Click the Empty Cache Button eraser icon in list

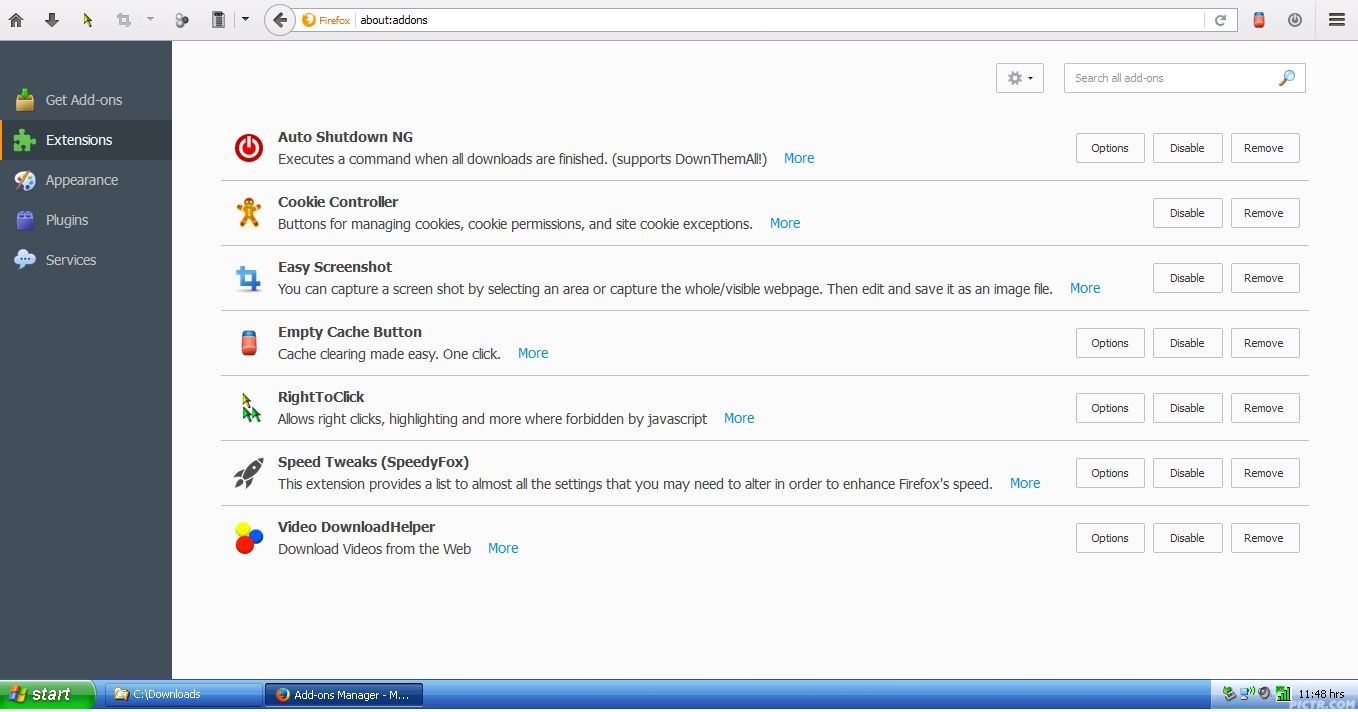248,343
